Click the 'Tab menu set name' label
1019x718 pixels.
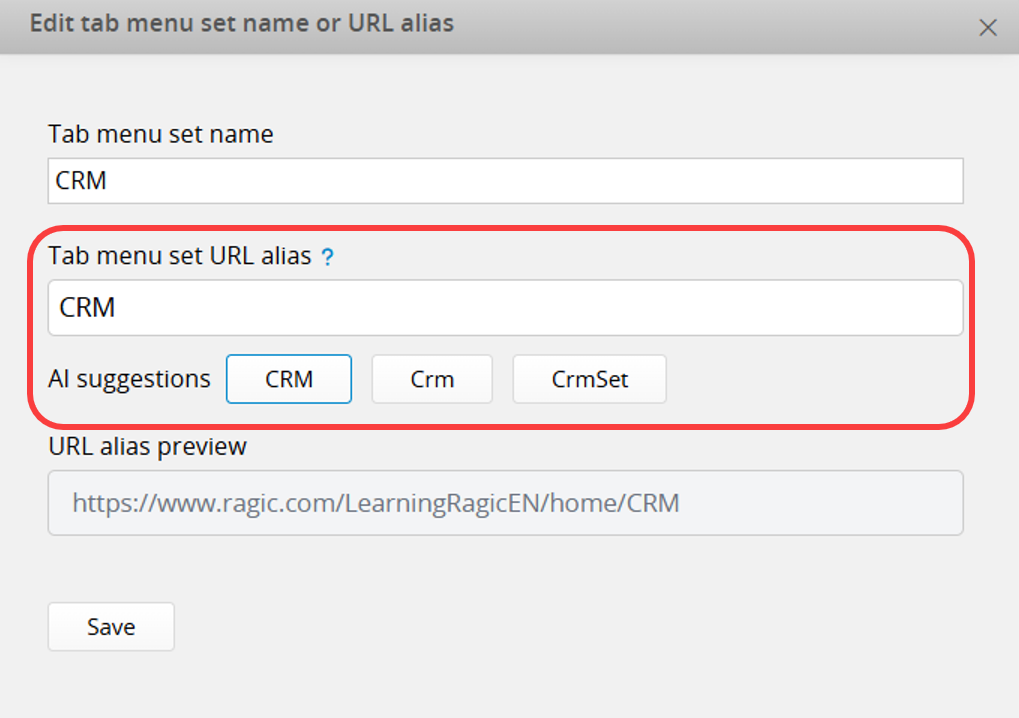(160, 134)
